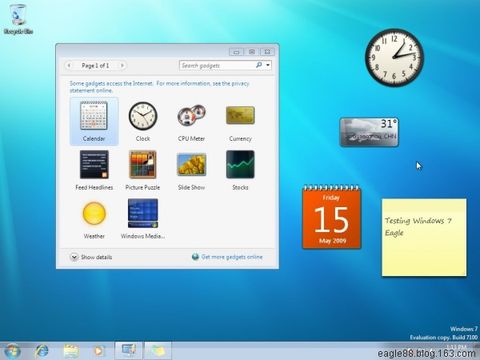This screenshot has height=360, width=480.
Task: Switch to the second running taskbar window
Action: (158, 350)
